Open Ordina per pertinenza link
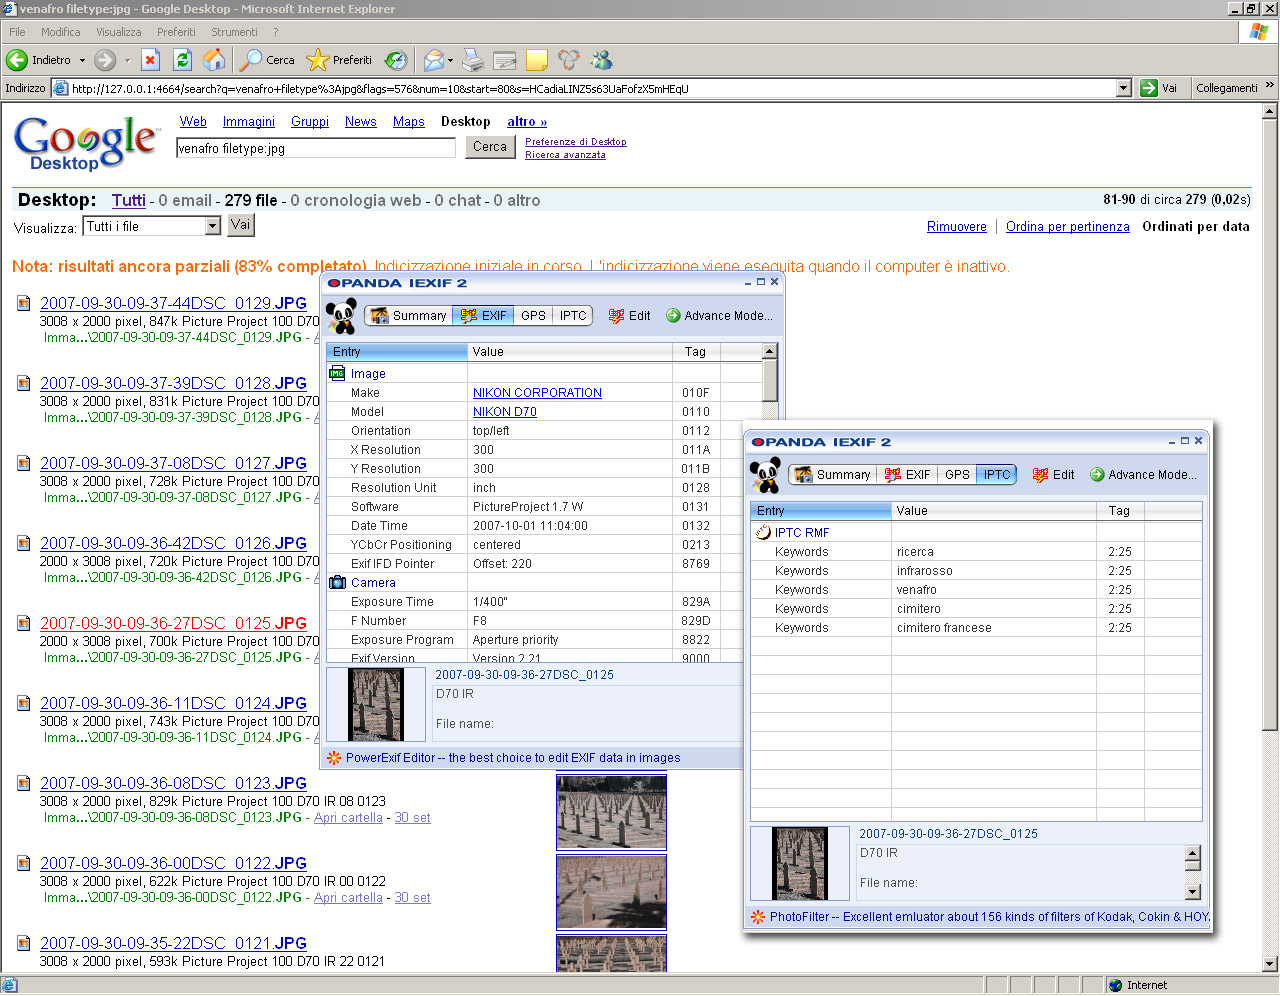1280x996 pixels. 1068,227
